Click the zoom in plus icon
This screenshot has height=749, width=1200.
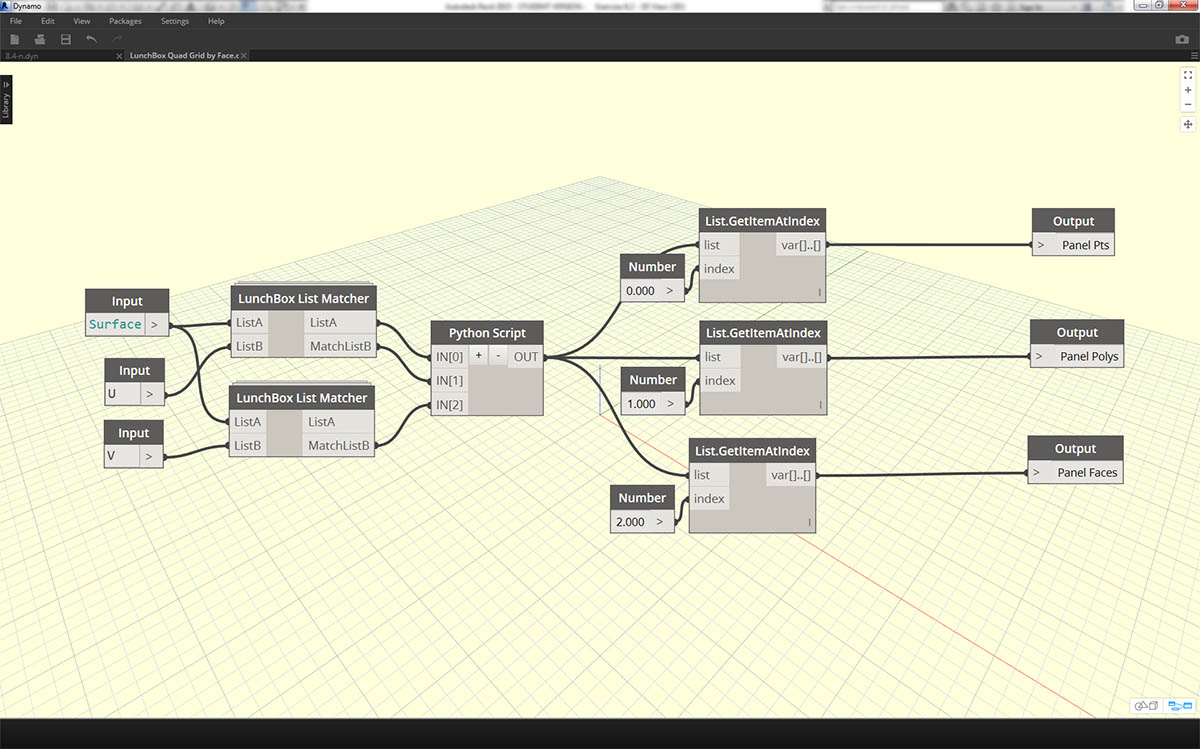click(1188, 90)
